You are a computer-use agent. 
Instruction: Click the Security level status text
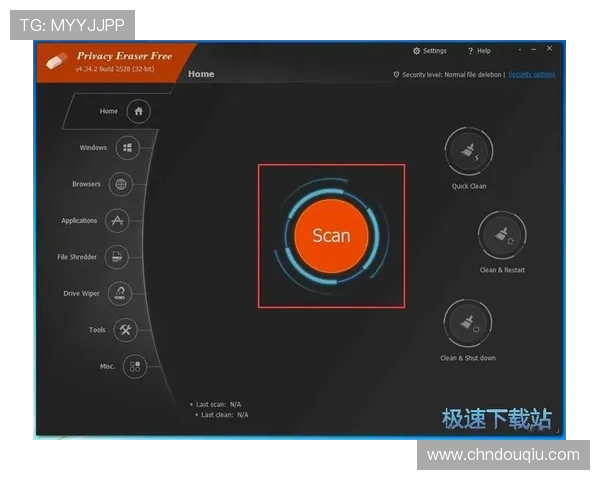pyautogui.click(x=451, y=74)
